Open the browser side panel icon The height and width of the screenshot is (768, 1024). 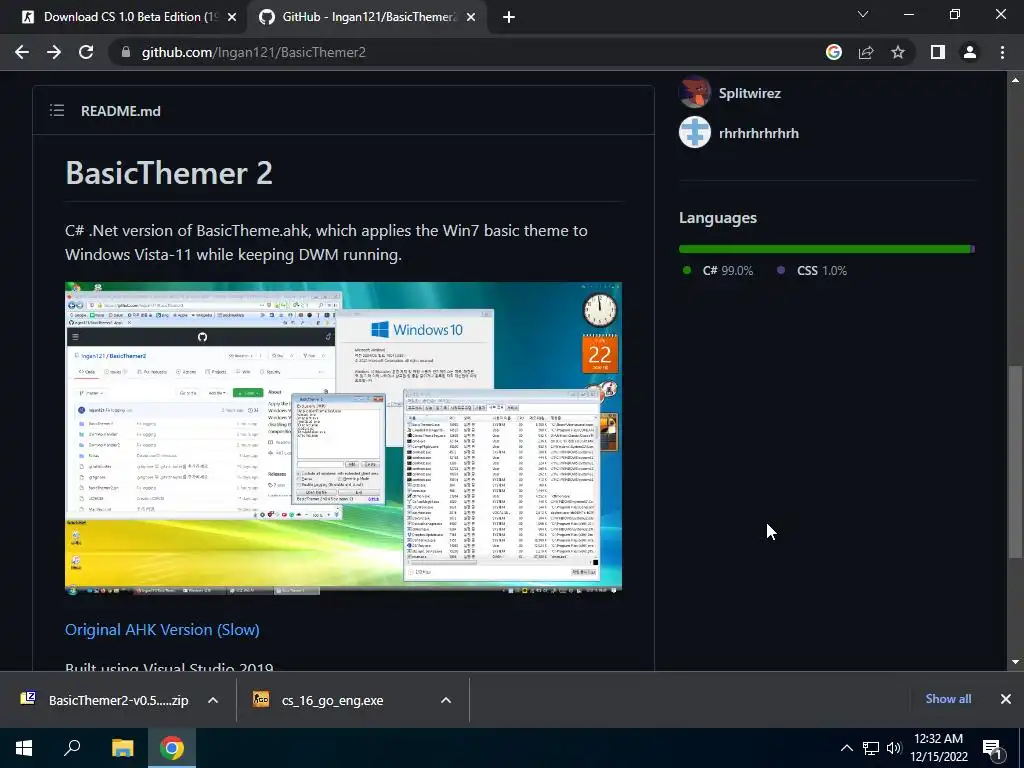(938, 52)
